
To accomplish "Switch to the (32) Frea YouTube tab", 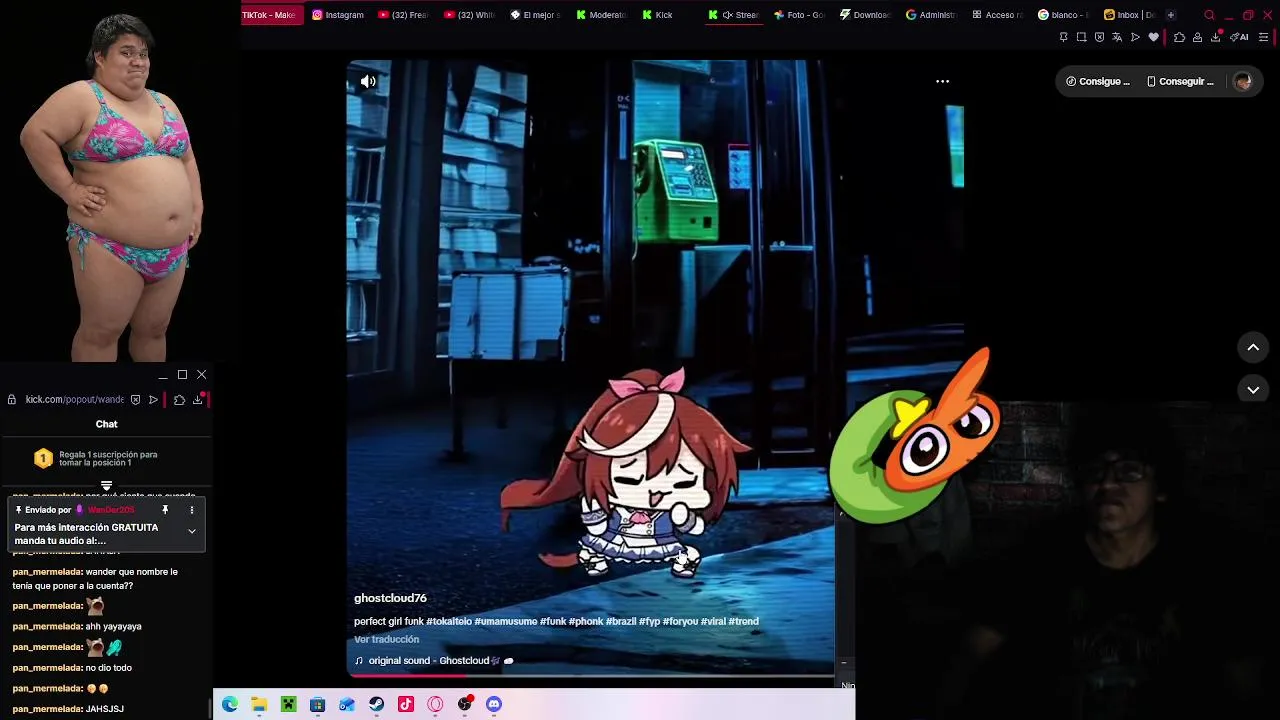I will [404, 15].
